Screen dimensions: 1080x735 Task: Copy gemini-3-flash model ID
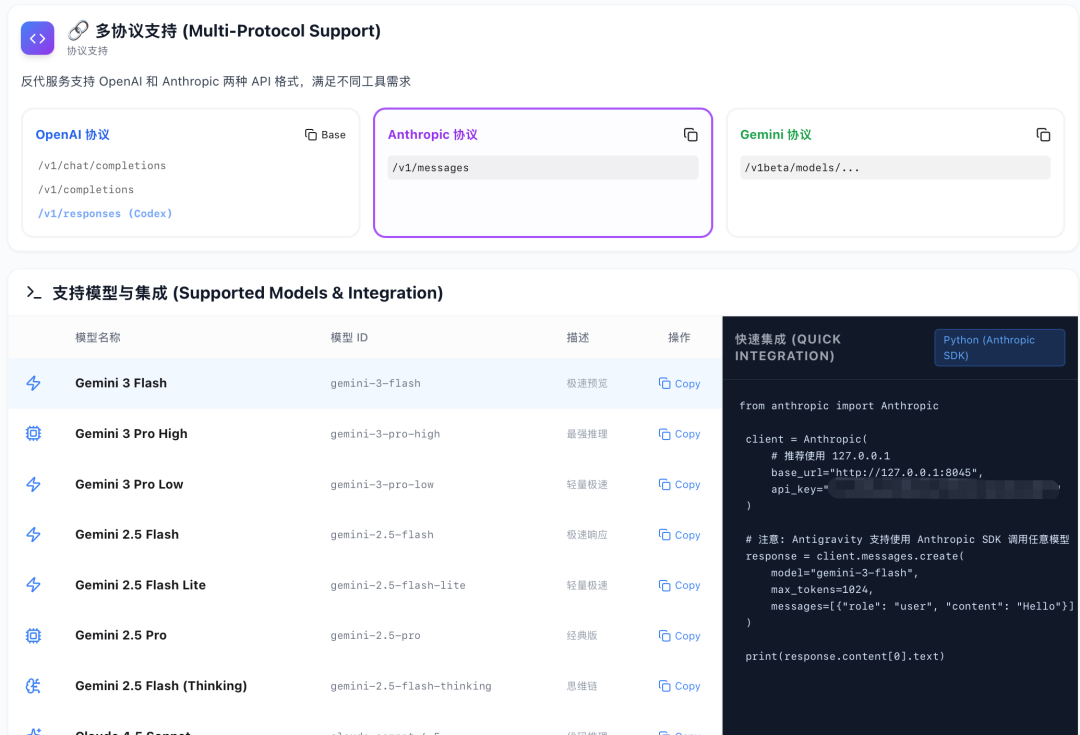pyautogui.click(x=679, y=384)
